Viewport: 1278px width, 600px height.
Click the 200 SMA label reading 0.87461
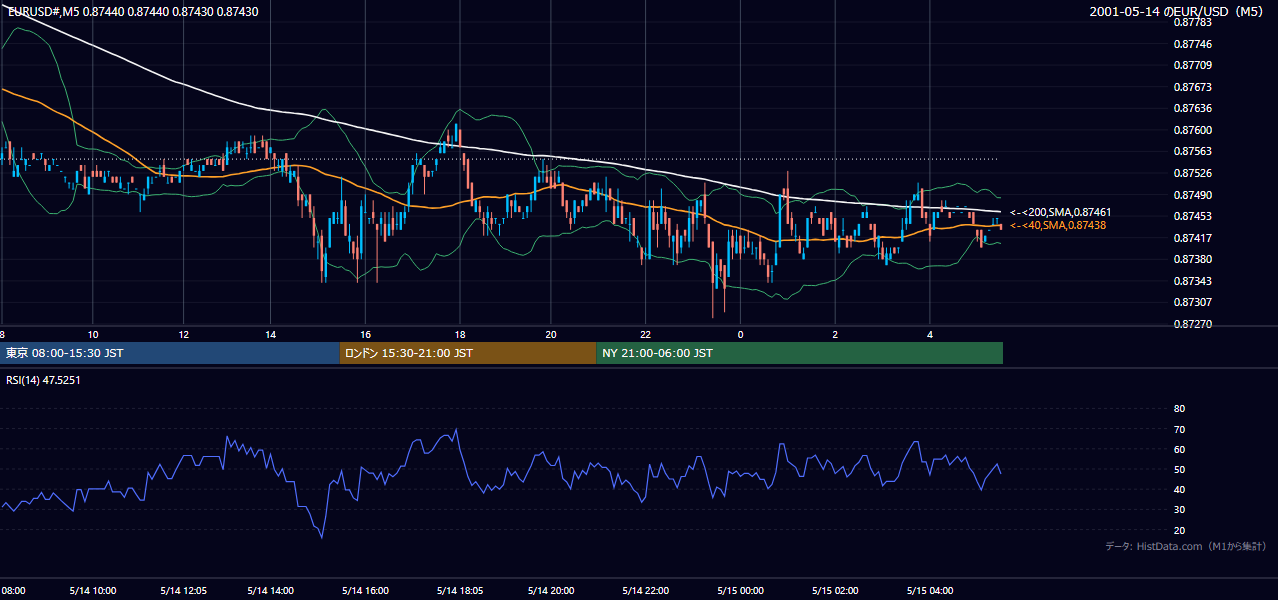1060,212
